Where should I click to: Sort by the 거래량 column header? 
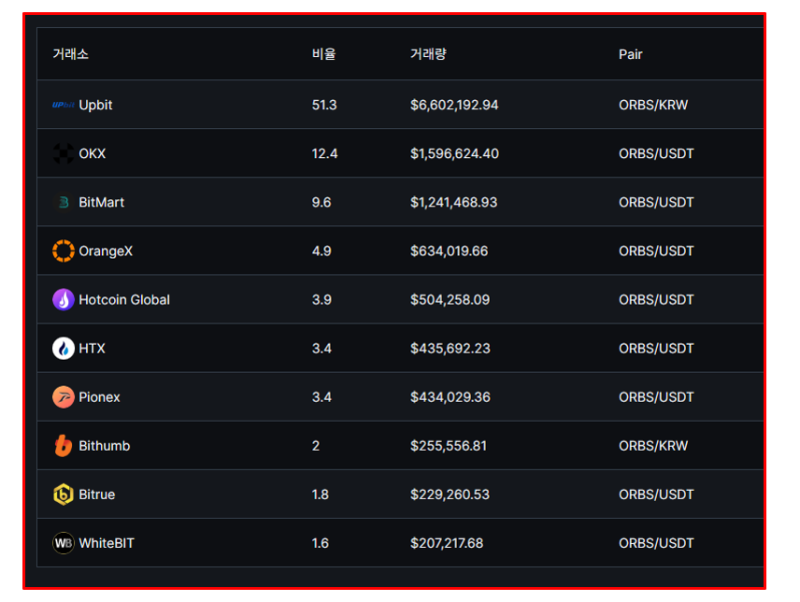click(x=429, y=54)
